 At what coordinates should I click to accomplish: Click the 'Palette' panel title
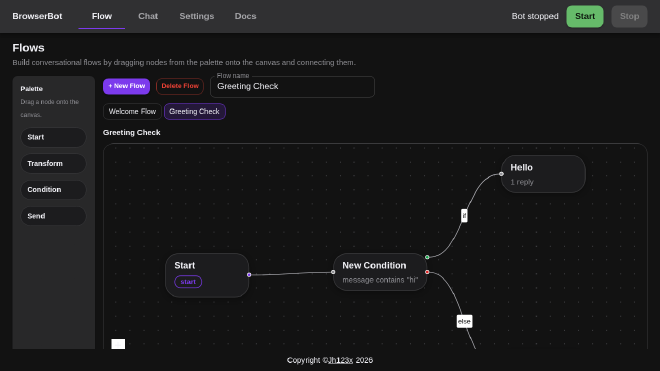32,89
